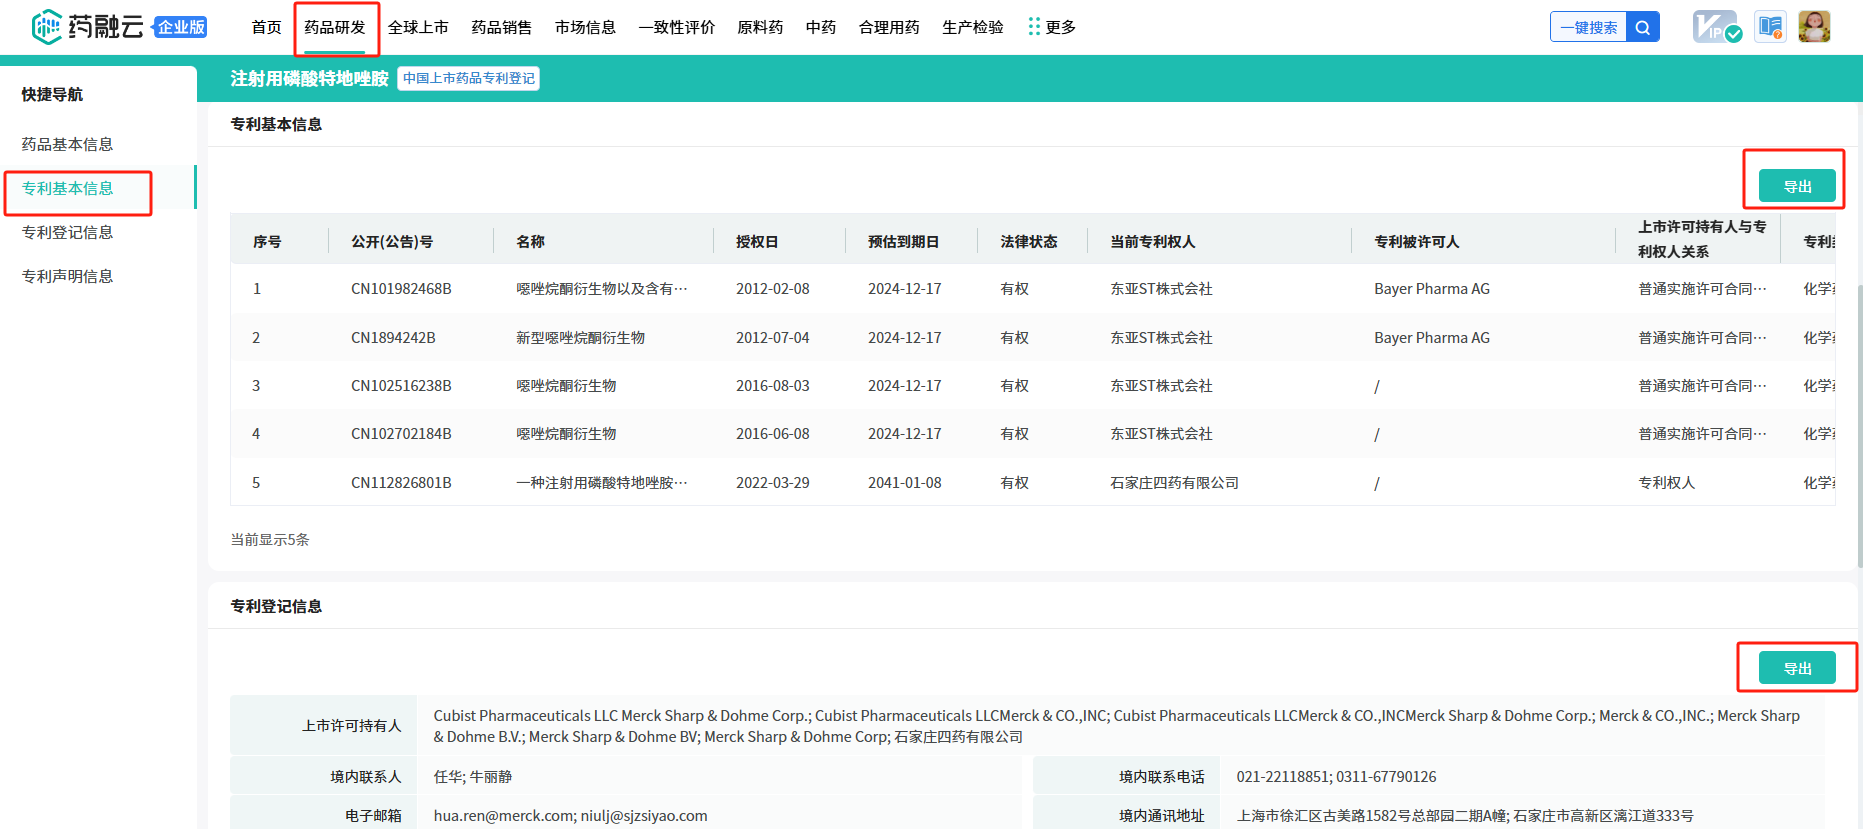Jump to 药品基本信息 in quick navigation
The width and height of the screenshot is (1863, 829).
[68, 144]
